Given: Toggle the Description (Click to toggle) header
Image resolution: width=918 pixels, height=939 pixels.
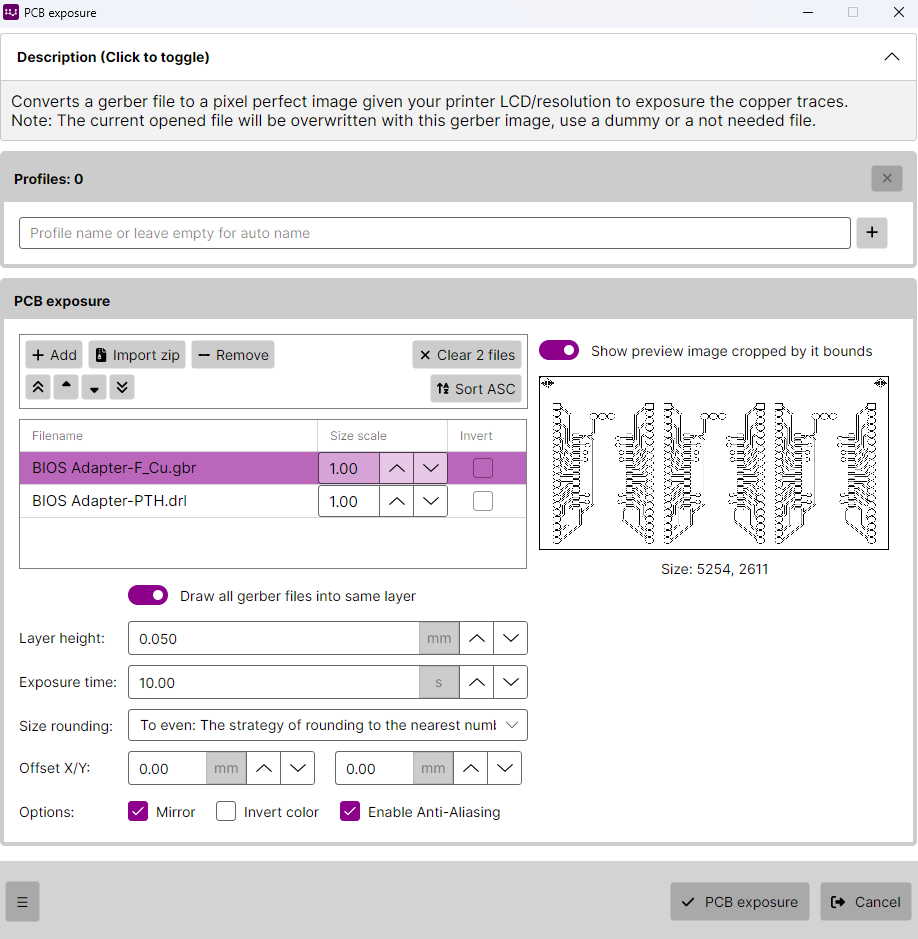Looking at the screenshot, I should 458,57.
